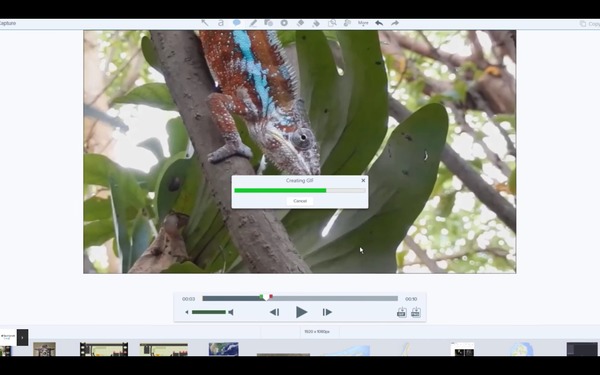Step back one frame
This screenshot has width=600, height=375.
pyautogui.click(x=274, y=312)
